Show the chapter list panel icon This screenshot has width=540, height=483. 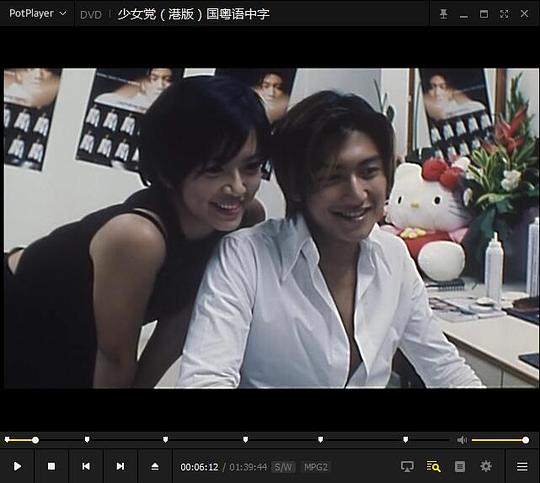[460, 466]
